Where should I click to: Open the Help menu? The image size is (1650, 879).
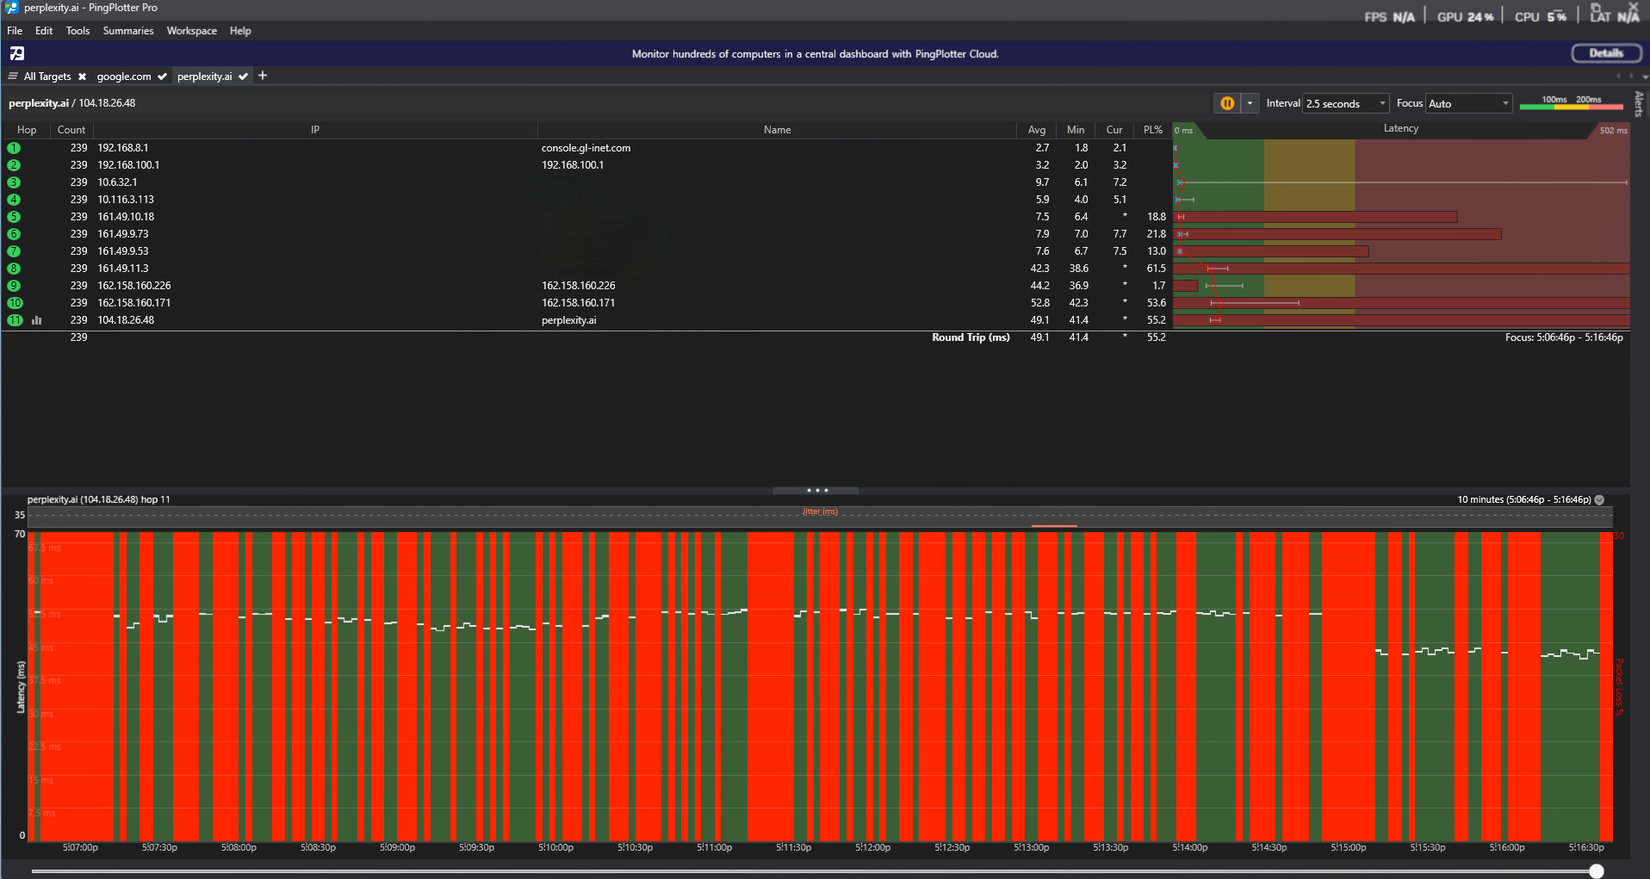pos(240,31)
